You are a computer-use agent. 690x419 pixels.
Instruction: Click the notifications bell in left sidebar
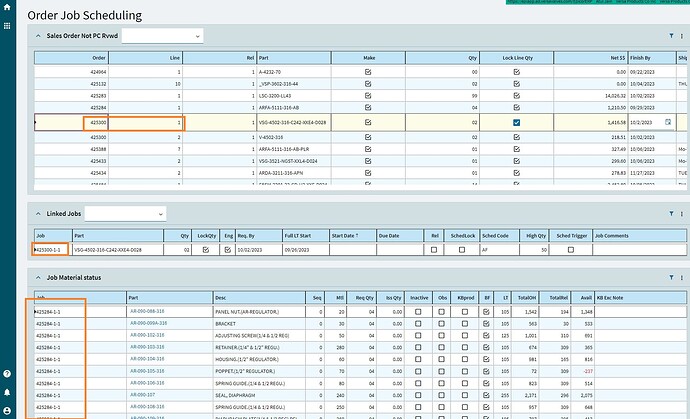pyautogui.click(x=8, y=394)
